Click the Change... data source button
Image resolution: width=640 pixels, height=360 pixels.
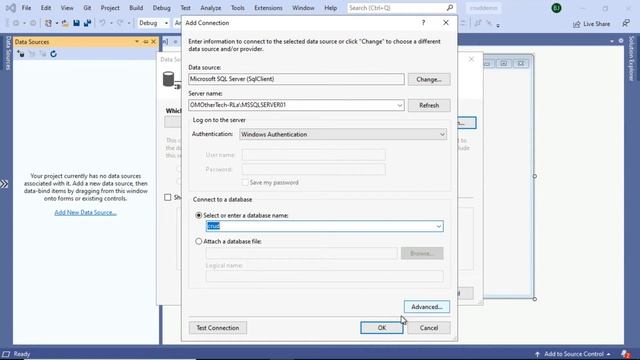pos(429,79)
